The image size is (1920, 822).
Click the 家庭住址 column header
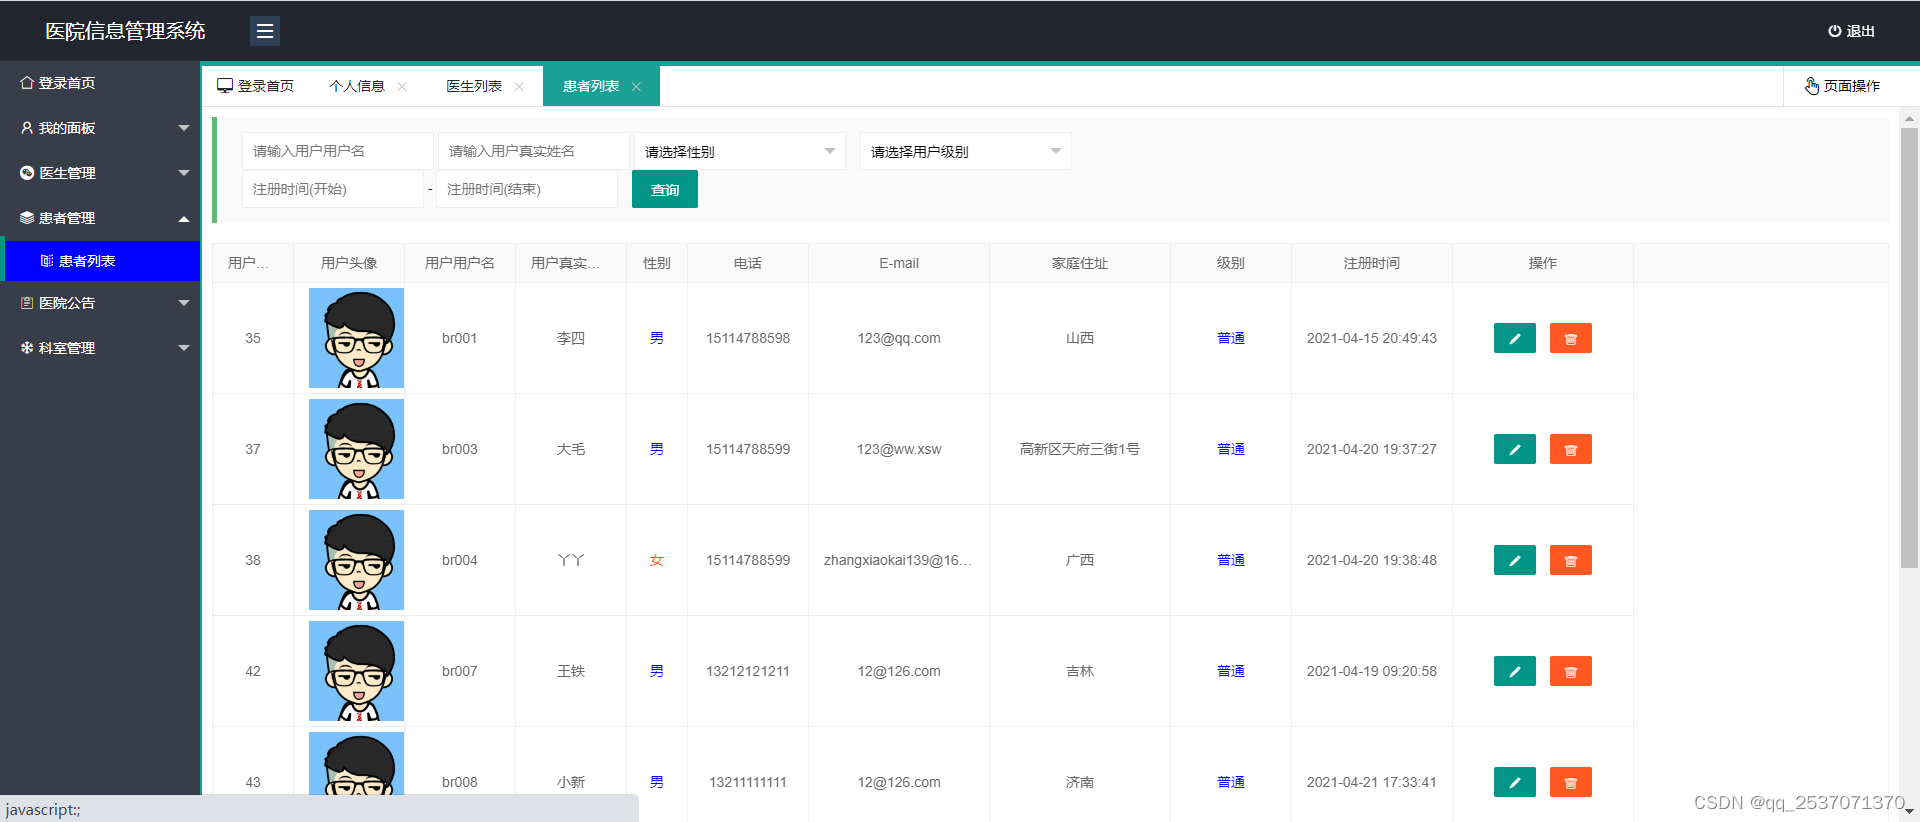point(1080,263)
